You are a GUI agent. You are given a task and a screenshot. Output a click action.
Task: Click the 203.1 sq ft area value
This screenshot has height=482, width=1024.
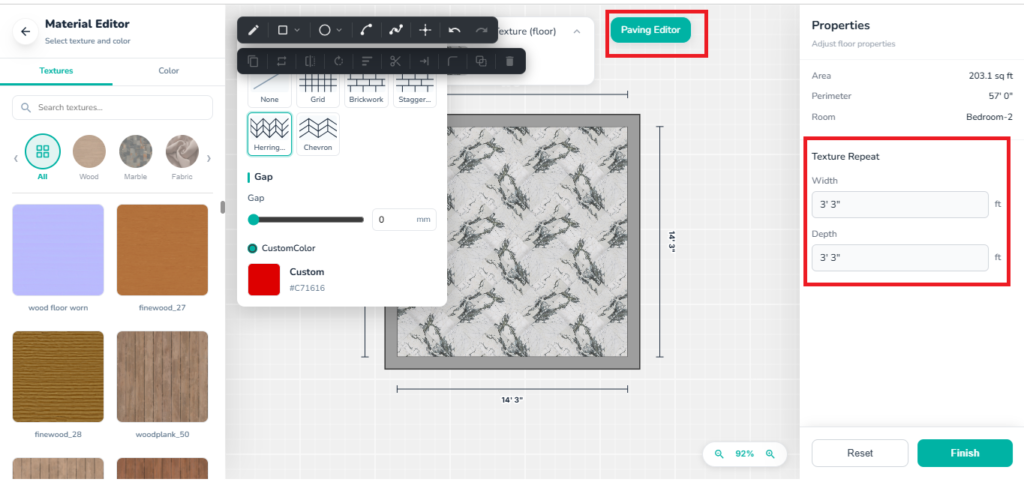(991, 76)
